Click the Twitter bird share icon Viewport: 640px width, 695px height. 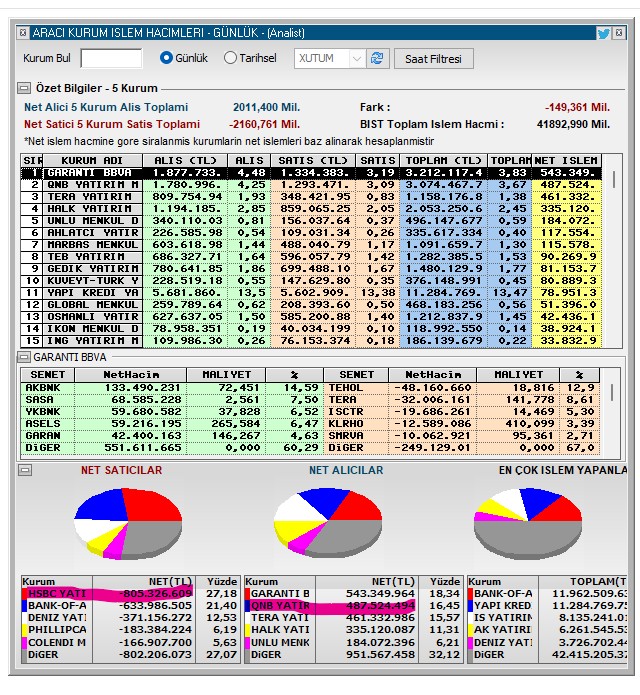603,33
